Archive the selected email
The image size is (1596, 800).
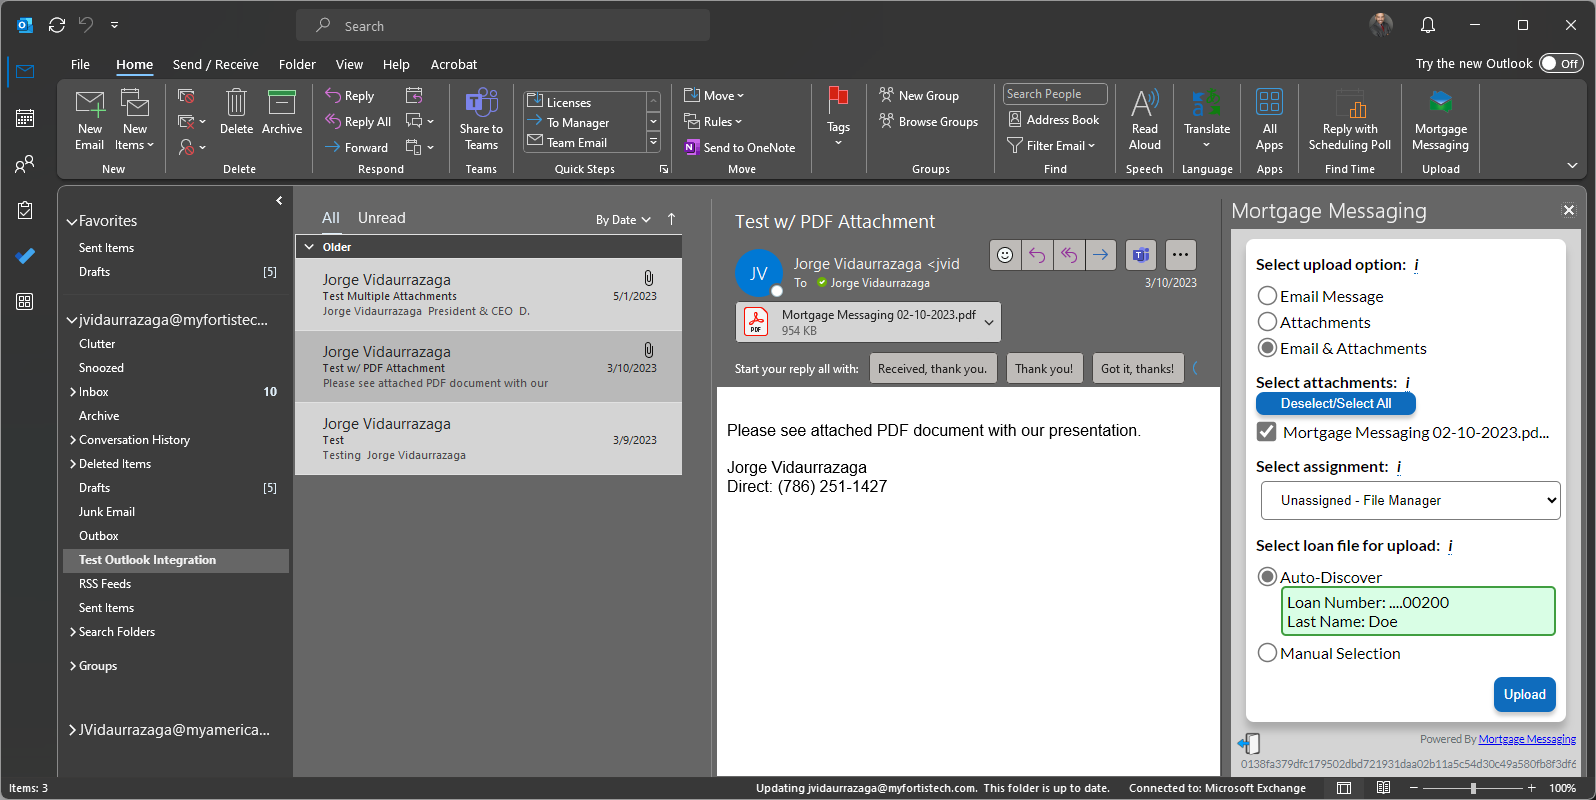282,112
